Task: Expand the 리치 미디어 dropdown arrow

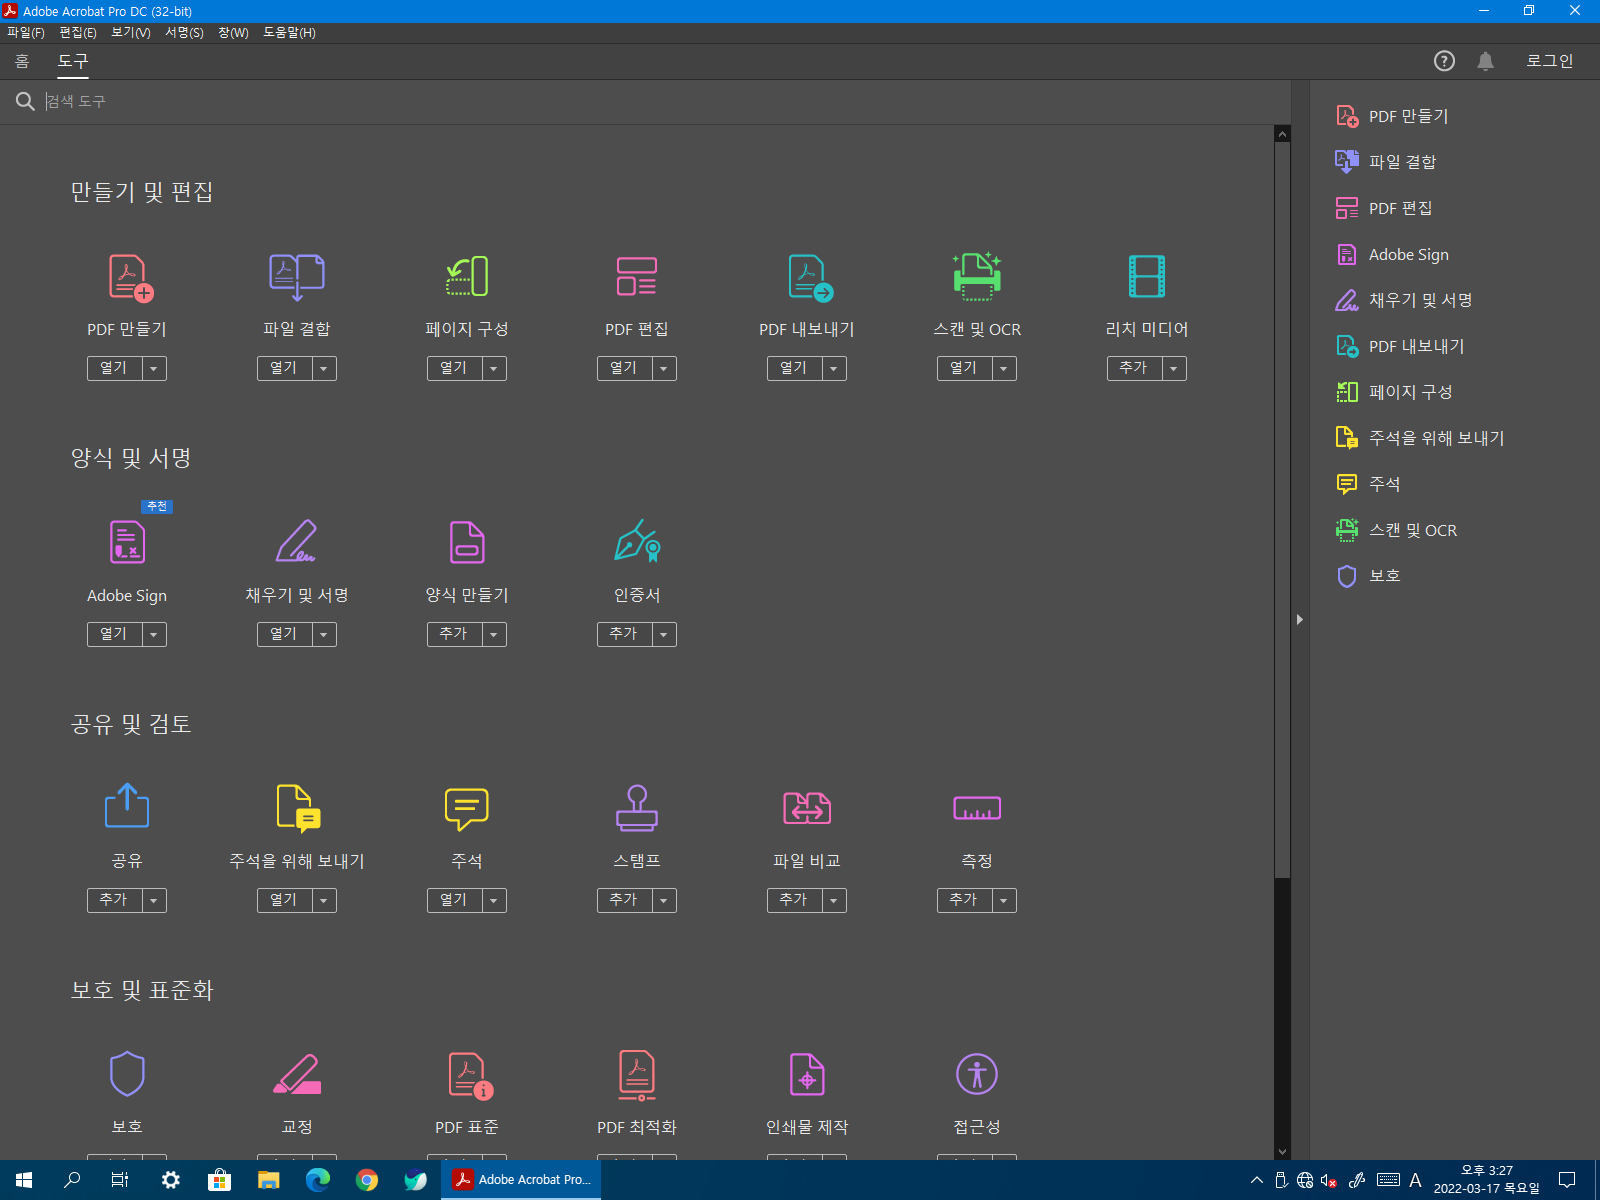Action: (x=1174, y=369)
